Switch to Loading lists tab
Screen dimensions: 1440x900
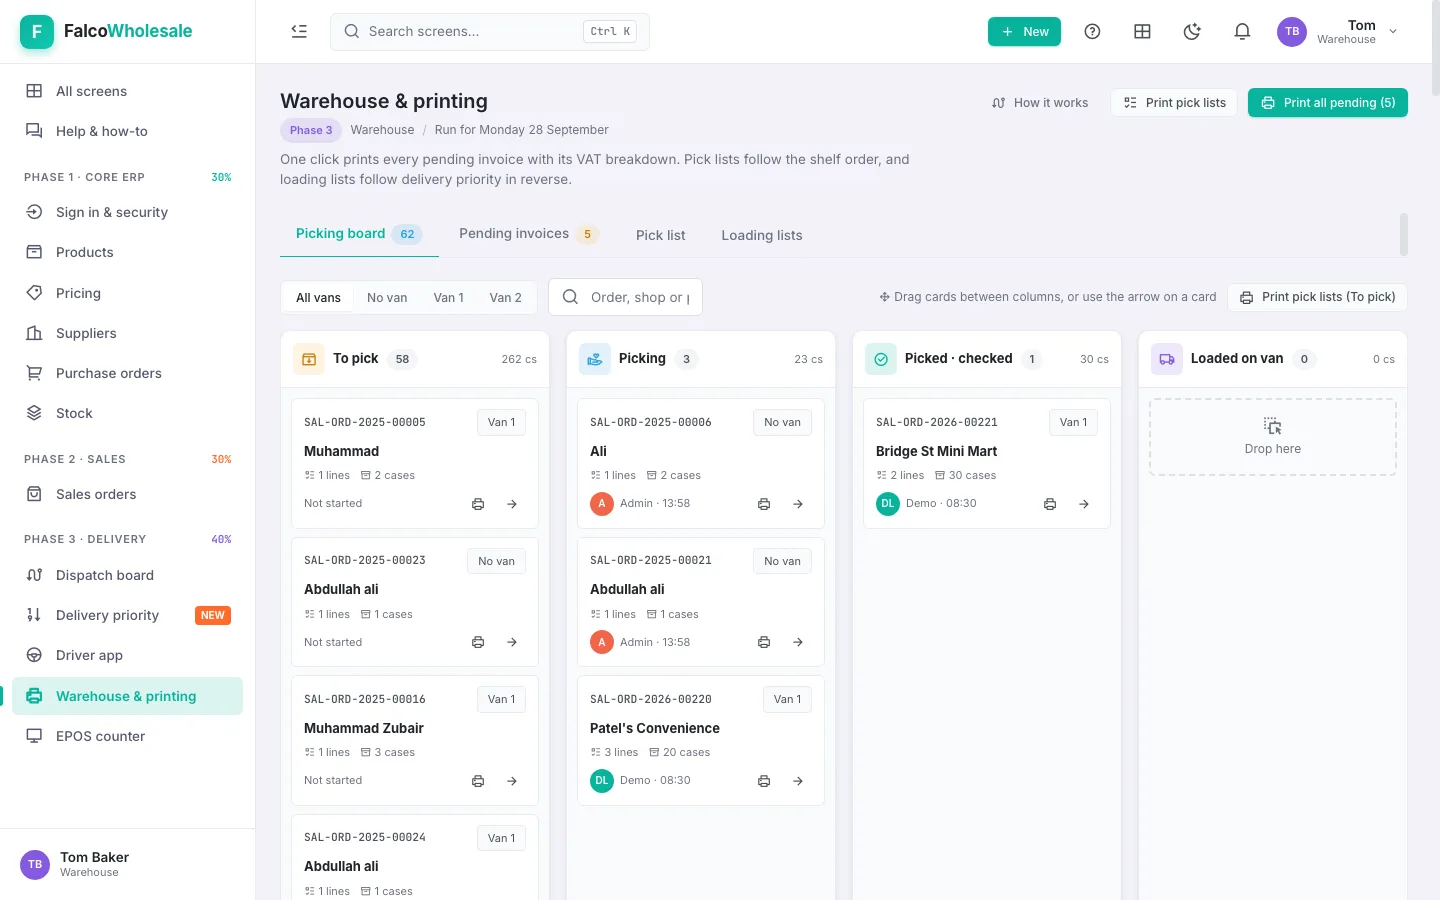(762, 235)
